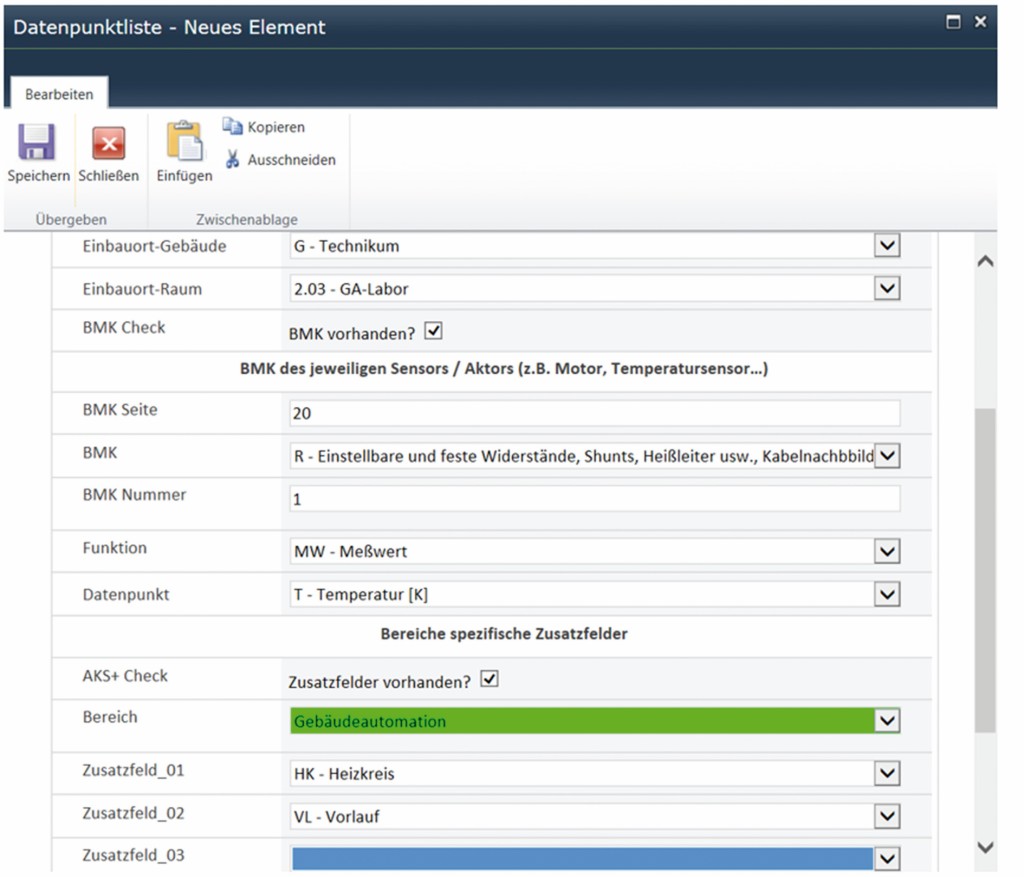Click the Speichern floppy disk icon

pos(38,143)
